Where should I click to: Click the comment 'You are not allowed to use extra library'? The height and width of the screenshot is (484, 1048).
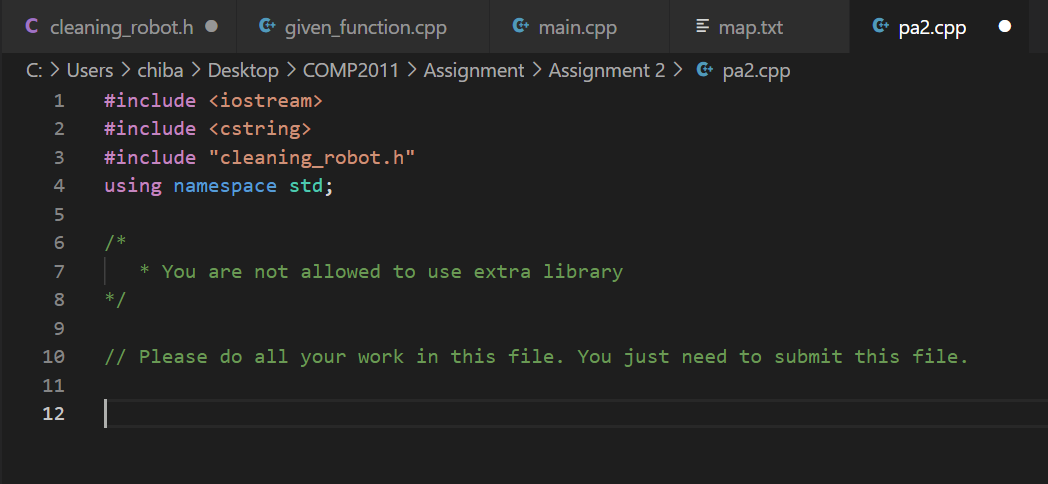(392, 271)
